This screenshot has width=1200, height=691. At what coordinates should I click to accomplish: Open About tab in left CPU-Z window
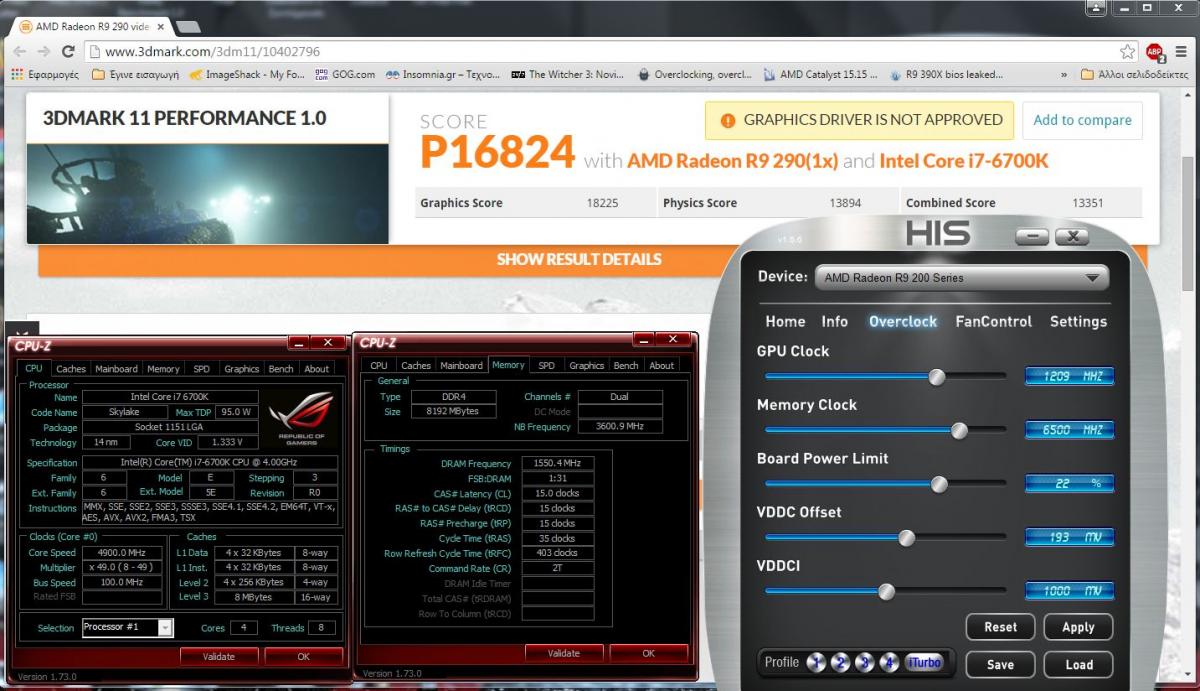click(317, 369)
